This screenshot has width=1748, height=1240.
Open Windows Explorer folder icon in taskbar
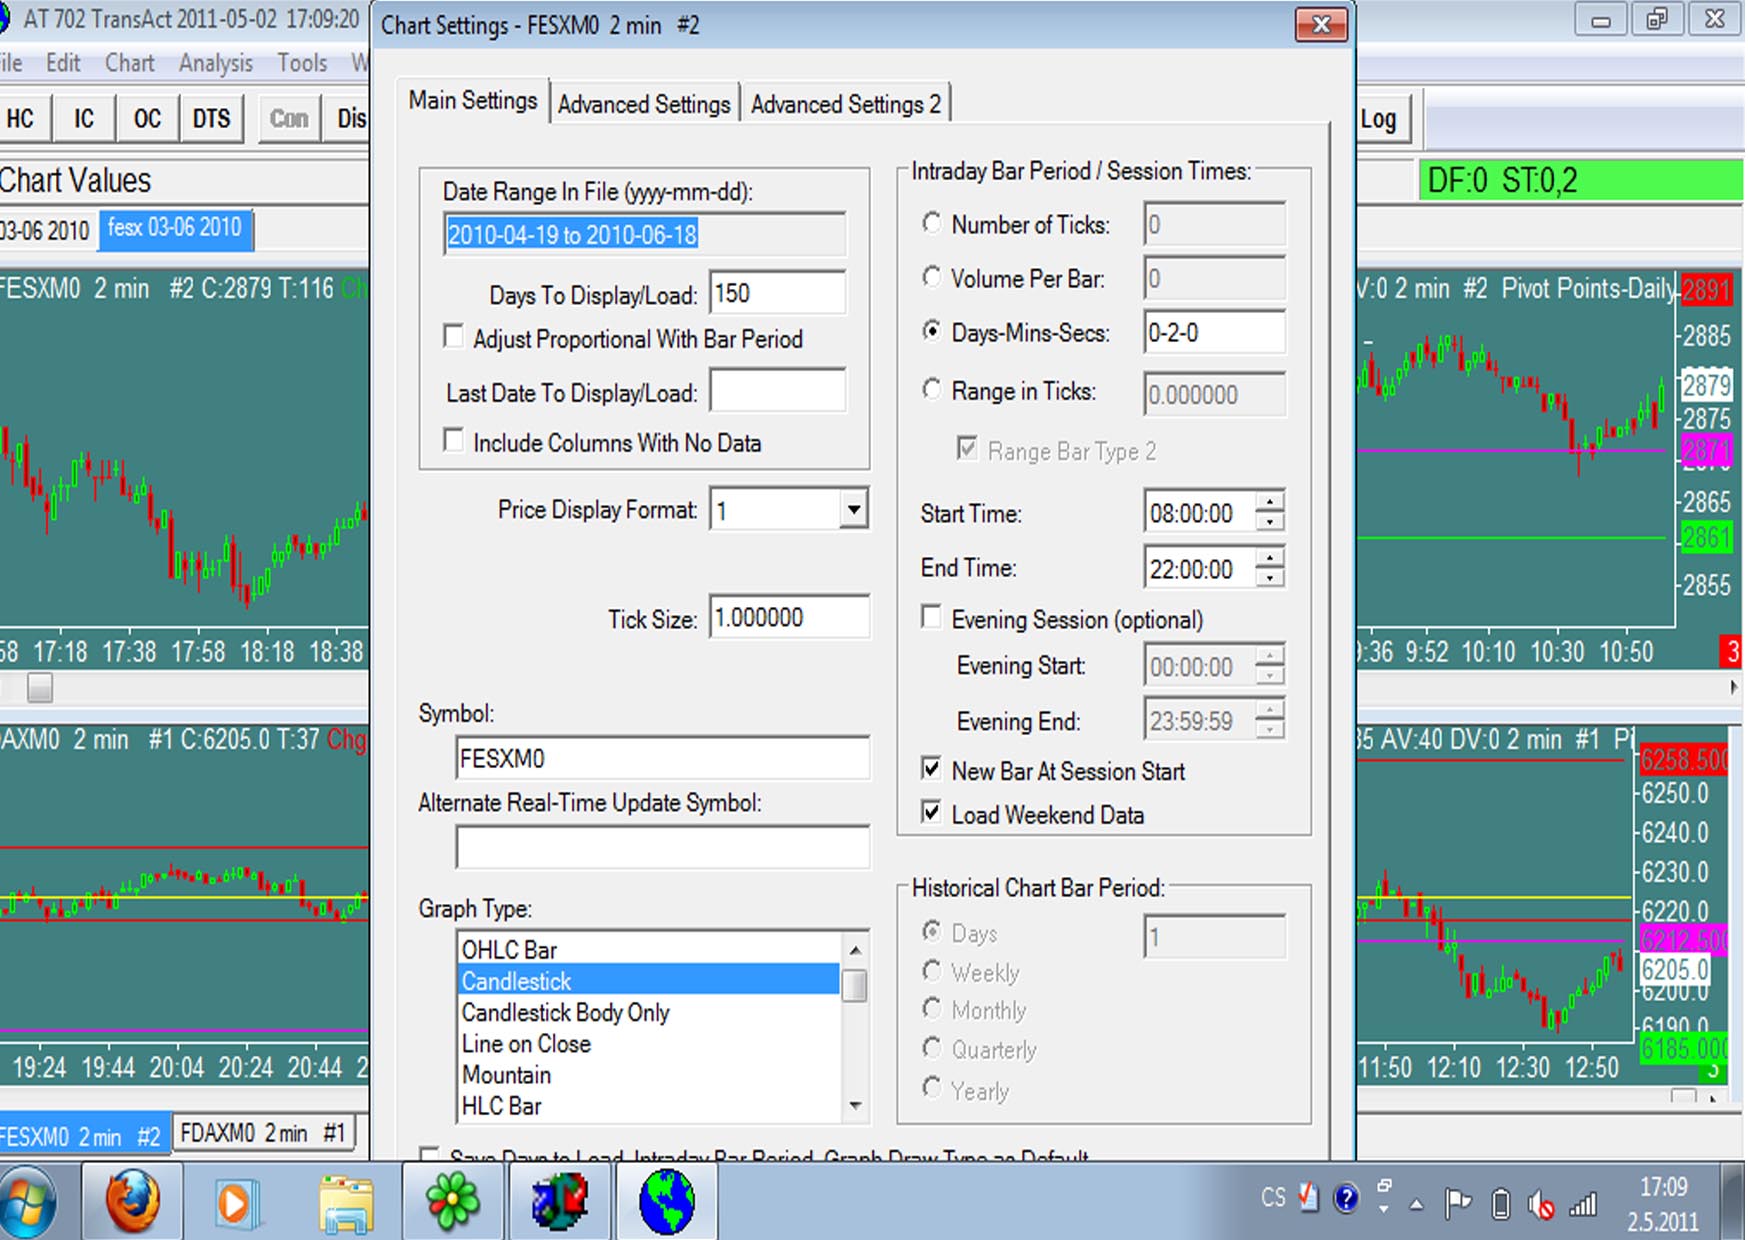tap(346, 1201)
